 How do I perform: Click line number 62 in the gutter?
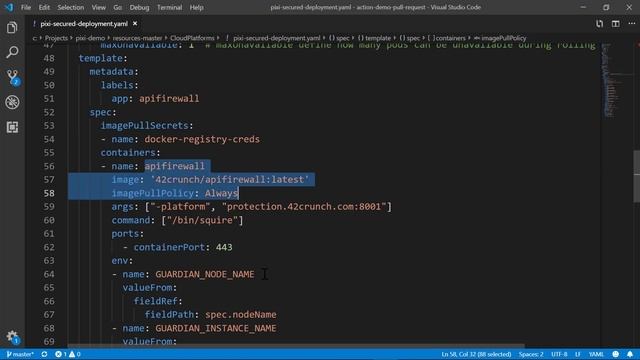49,247
